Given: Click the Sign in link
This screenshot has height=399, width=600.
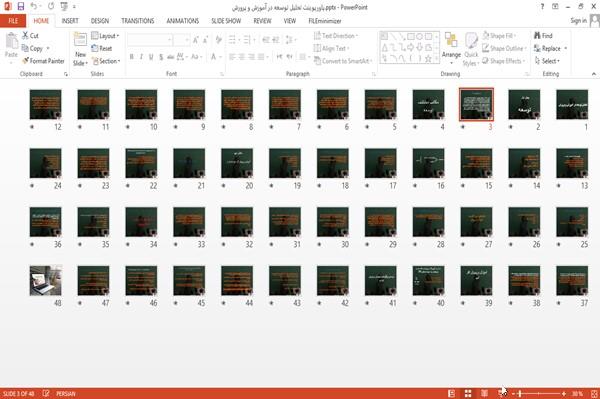Looking at the screenshot, I should [x=578, y=21].
